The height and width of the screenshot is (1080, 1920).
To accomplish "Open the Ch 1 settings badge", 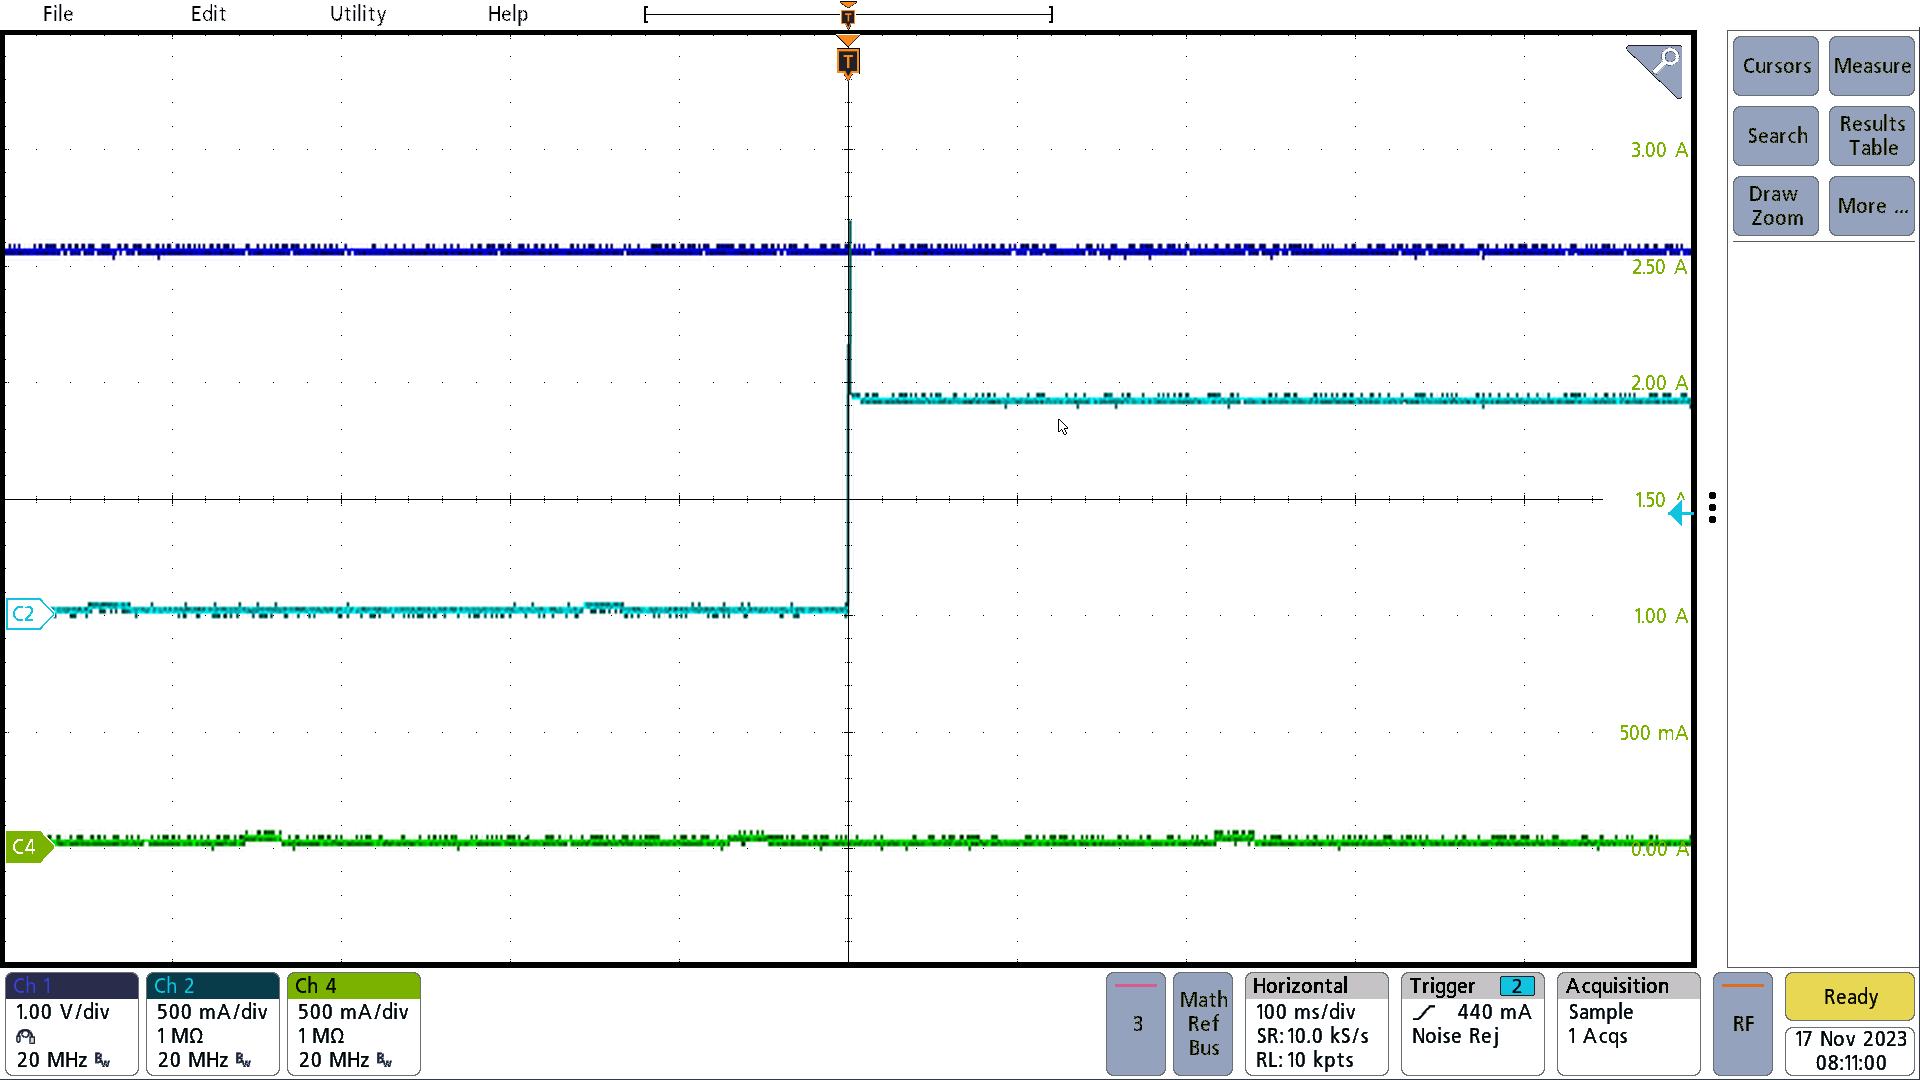I will pos(72,1024).
